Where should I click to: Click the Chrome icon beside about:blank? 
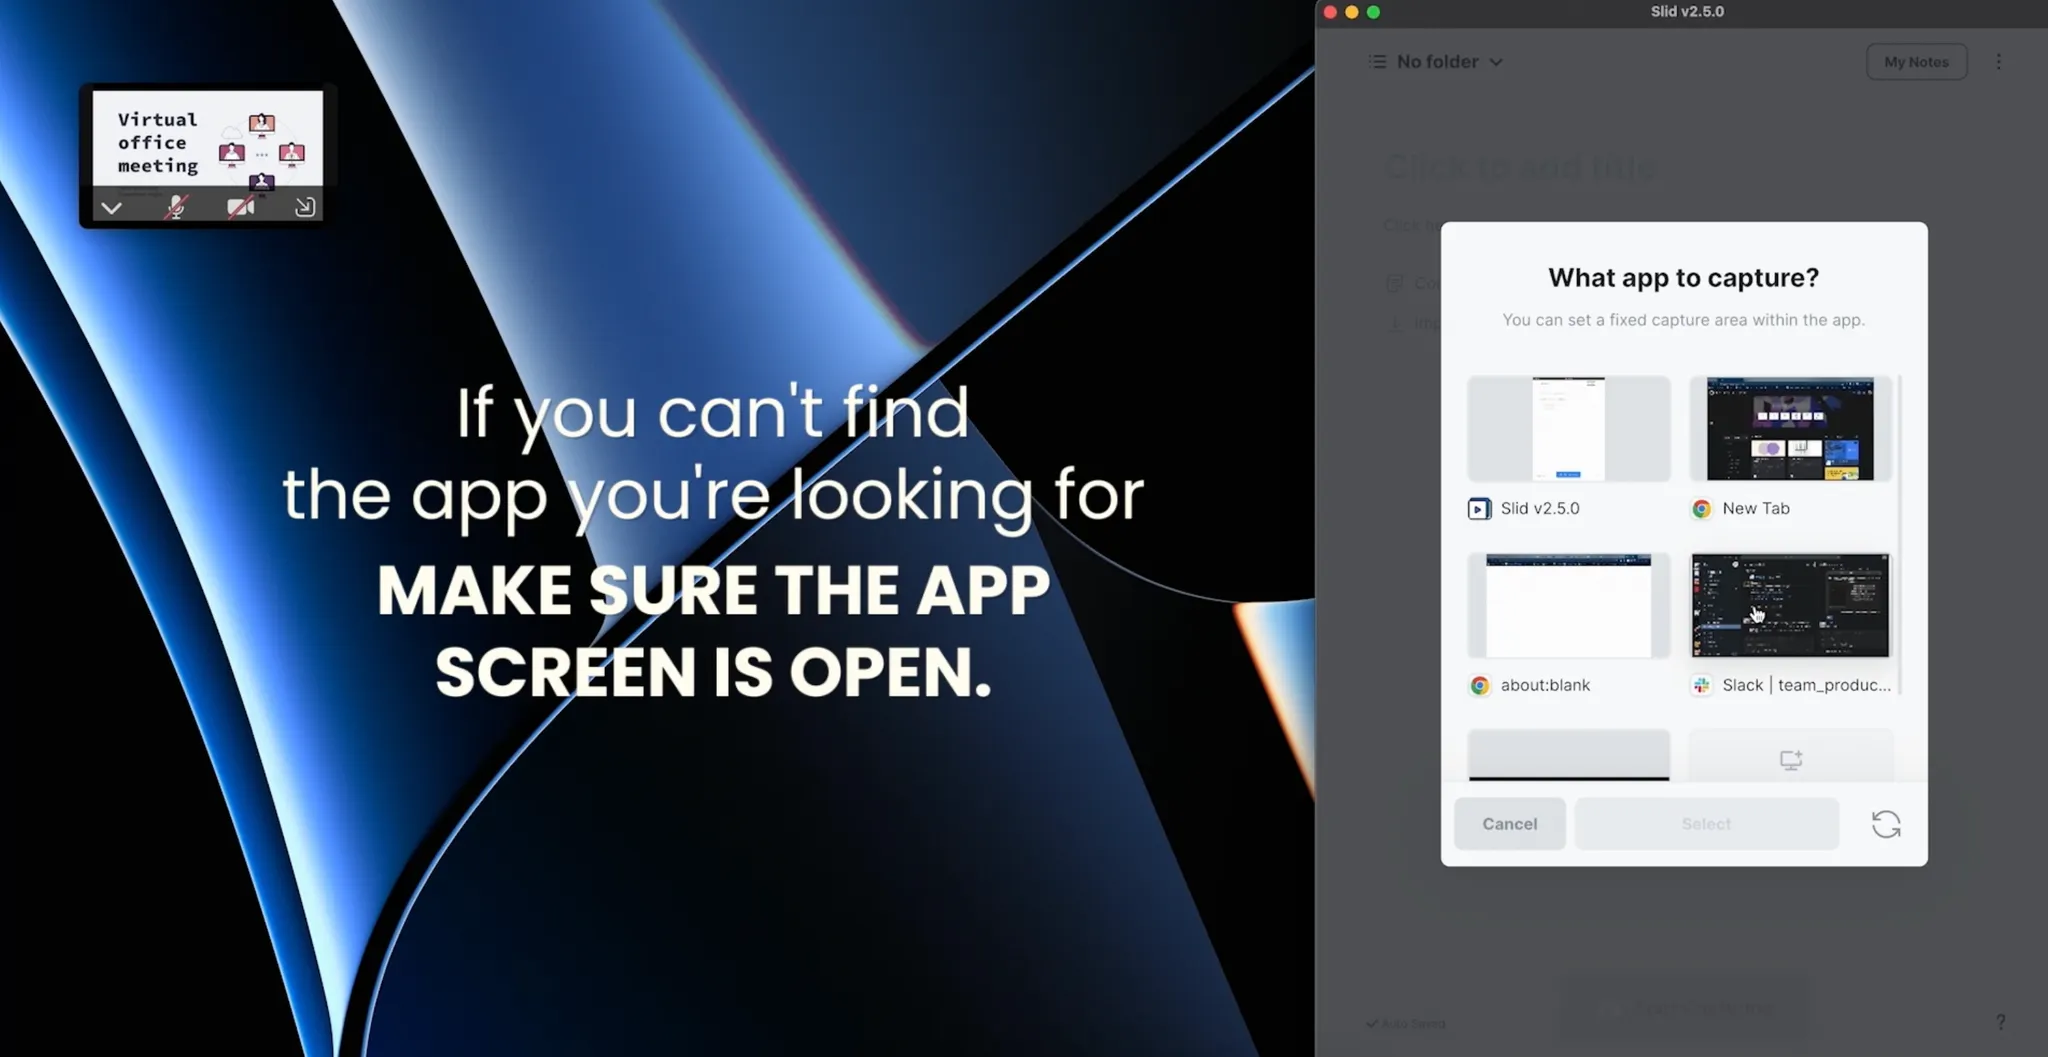point(1479,686)
